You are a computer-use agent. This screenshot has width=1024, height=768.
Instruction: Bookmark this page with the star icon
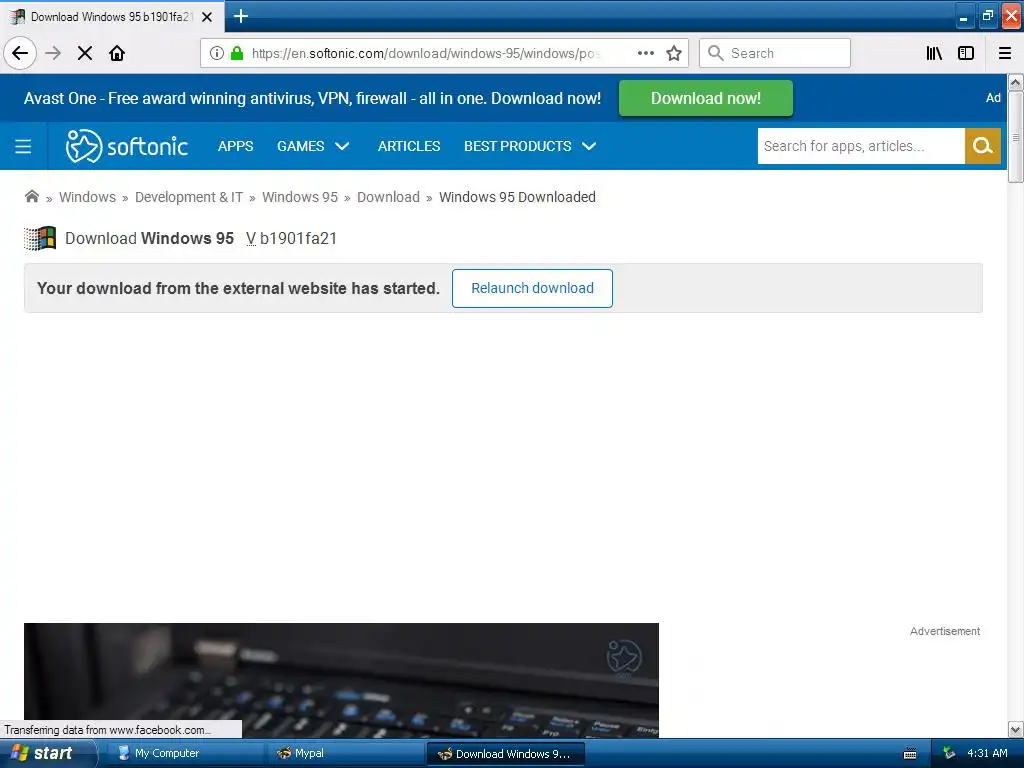click(674, 53)
